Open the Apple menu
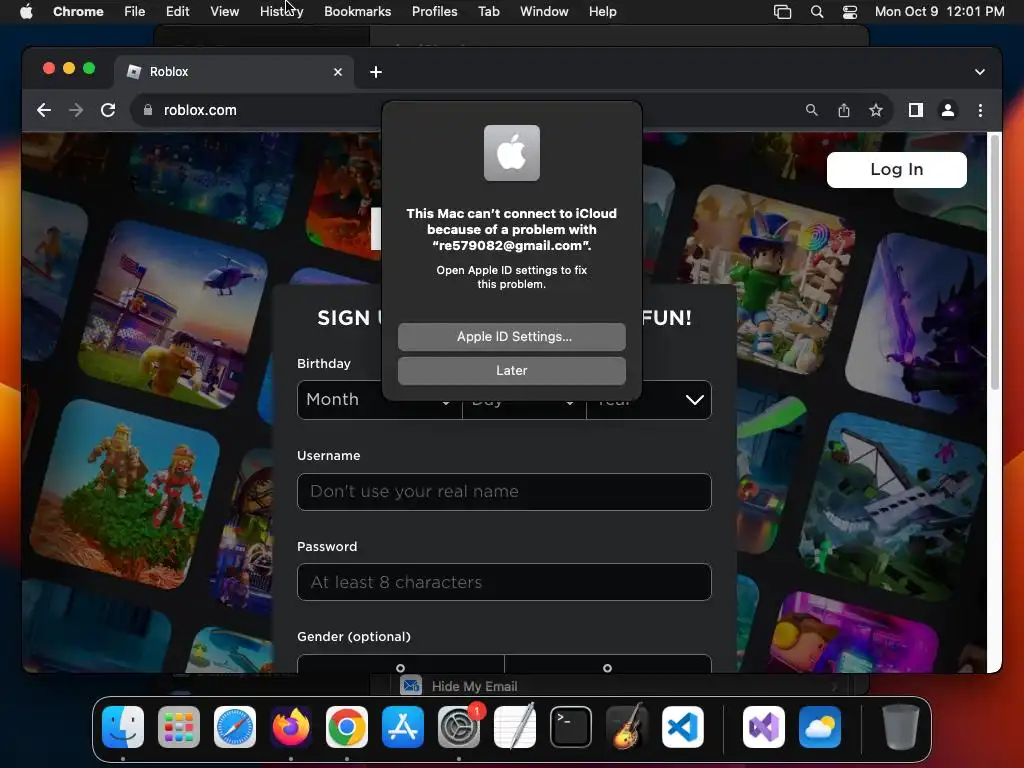The width and height of the screenshot is (1024, 768). click(26, 11)
